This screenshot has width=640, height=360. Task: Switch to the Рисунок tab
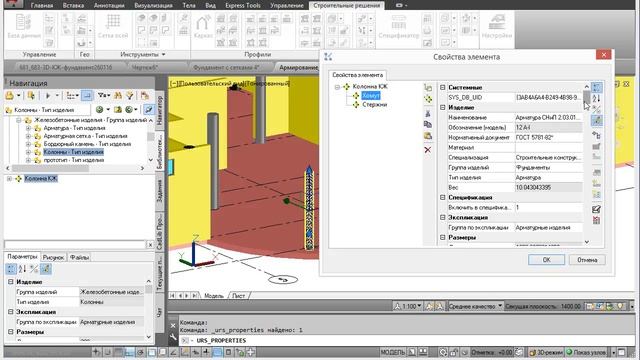[53, 258]
